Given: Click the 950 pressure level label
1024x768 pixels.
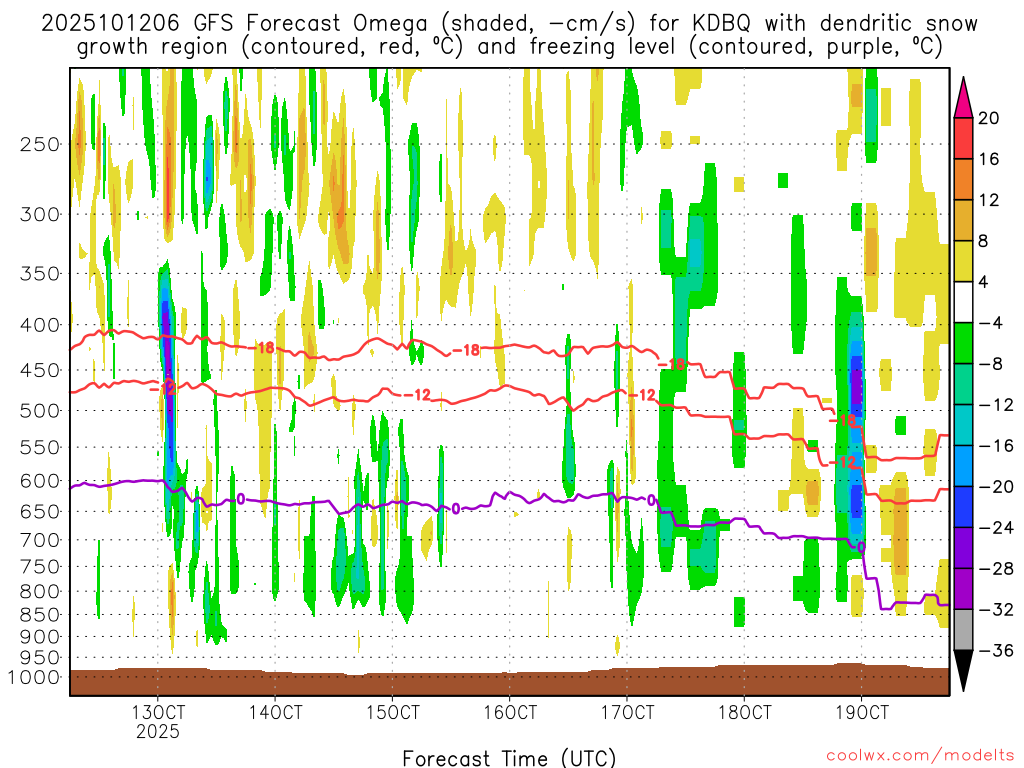Looking at the screenshot, I should tap(40, 658).
